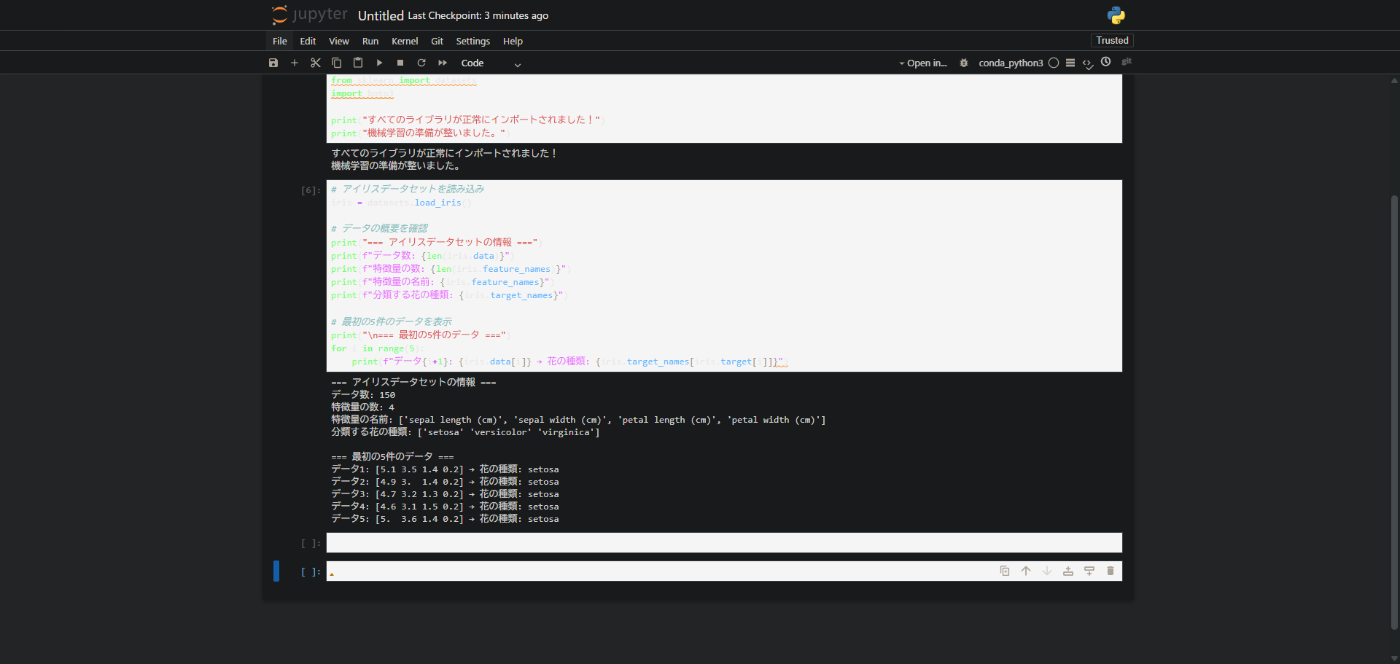The width and height of the screenshot is (1400, 664).
Task: Click the 'データ5' output row
Action: 445,519
